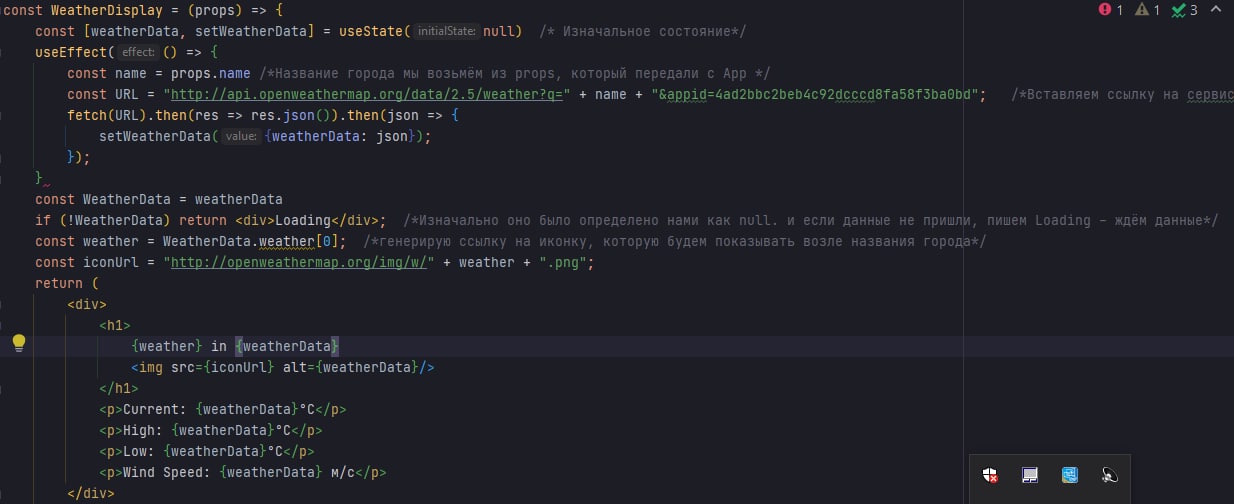Collapse the inspections widget using the chevron
The width and height of the screenshot is (1234, 504).
1215,10
